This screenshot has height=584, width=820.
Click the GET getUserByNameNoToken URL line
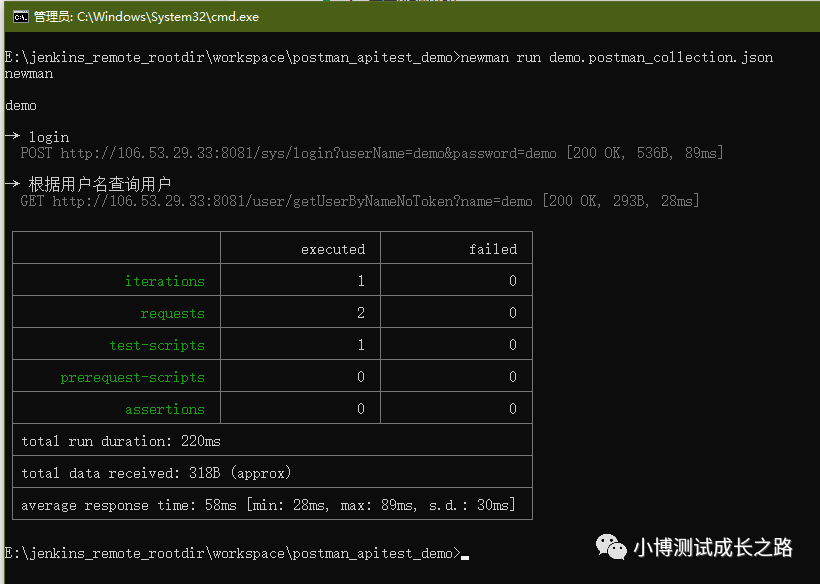pos(359,201)
